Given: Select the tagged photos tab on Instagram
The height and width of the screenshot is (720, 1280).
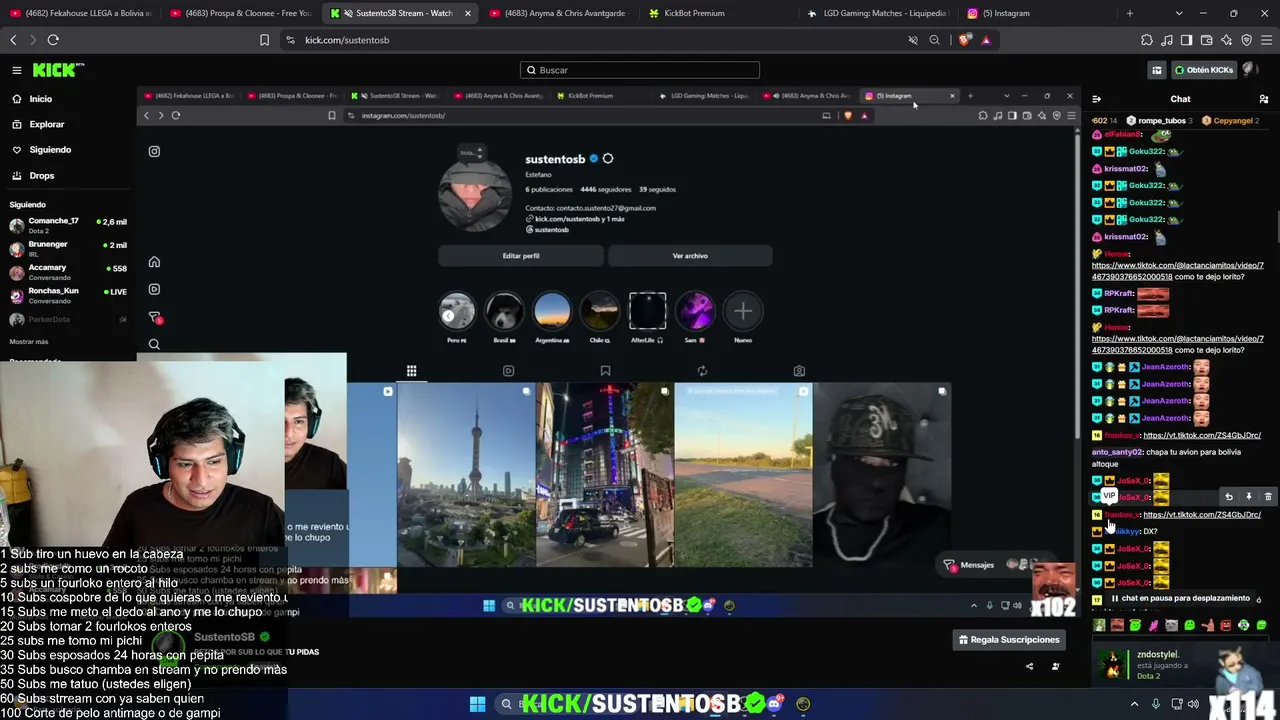Looking at the screenshot, I should [x=799, y=371].
